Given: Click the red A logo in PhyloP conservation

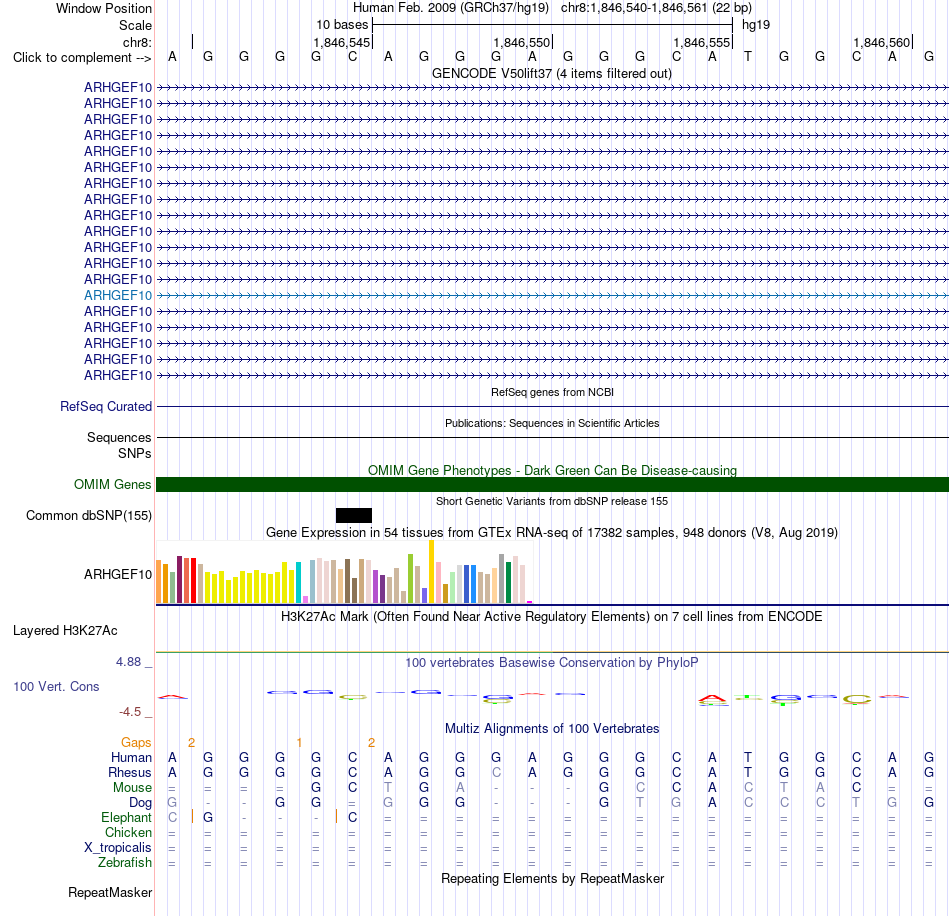Looking at the screenshot, I should (712, 700).
